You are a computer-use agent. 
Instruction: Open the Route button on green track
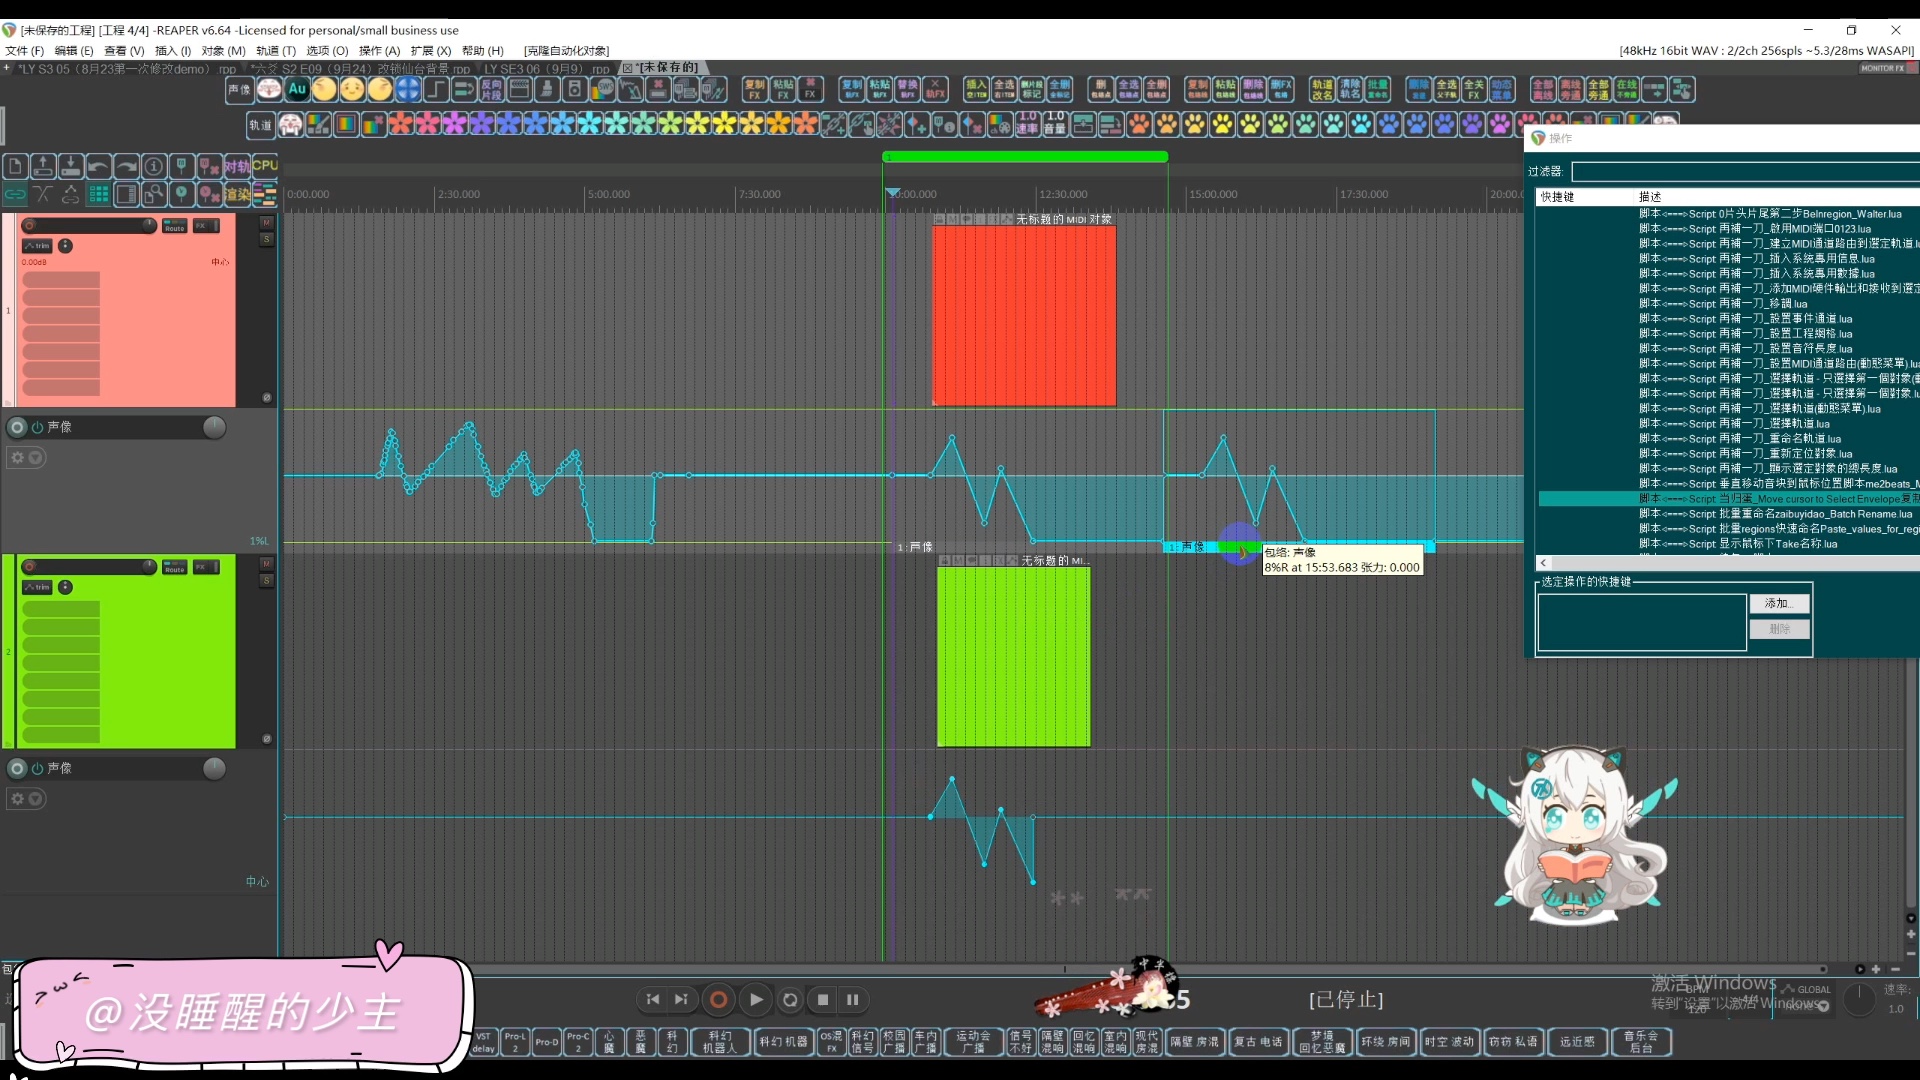click(x=174, y=567)
